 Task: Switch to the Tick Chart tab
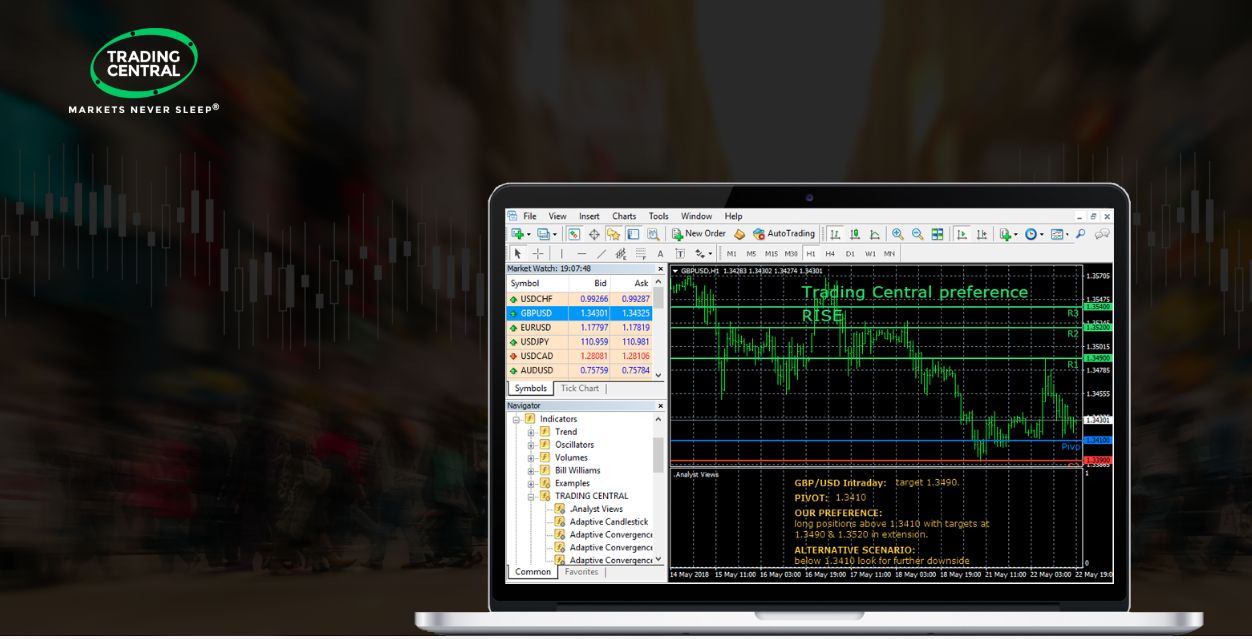point(580,389)
